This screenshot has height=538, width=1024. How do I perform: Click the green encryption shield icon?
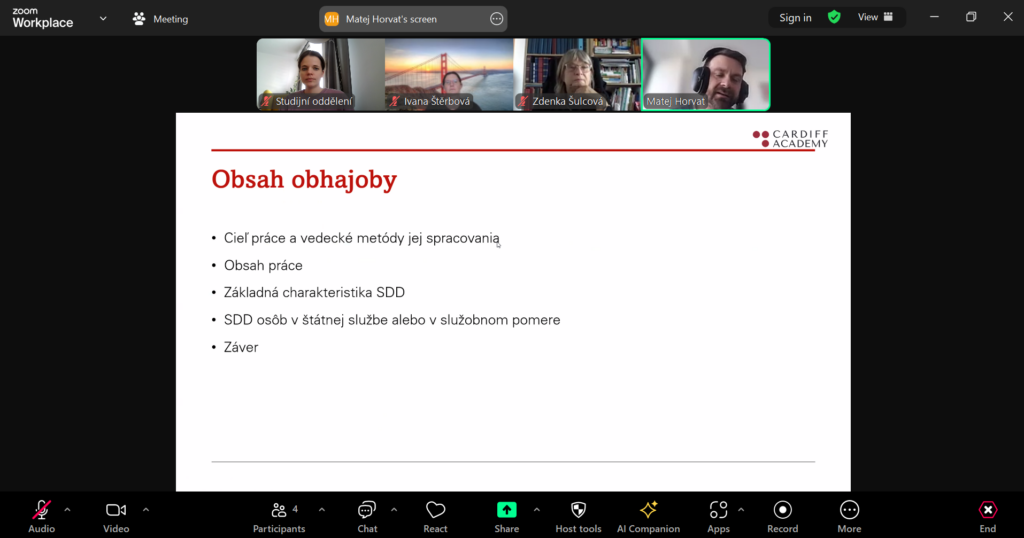click(834, 18)
